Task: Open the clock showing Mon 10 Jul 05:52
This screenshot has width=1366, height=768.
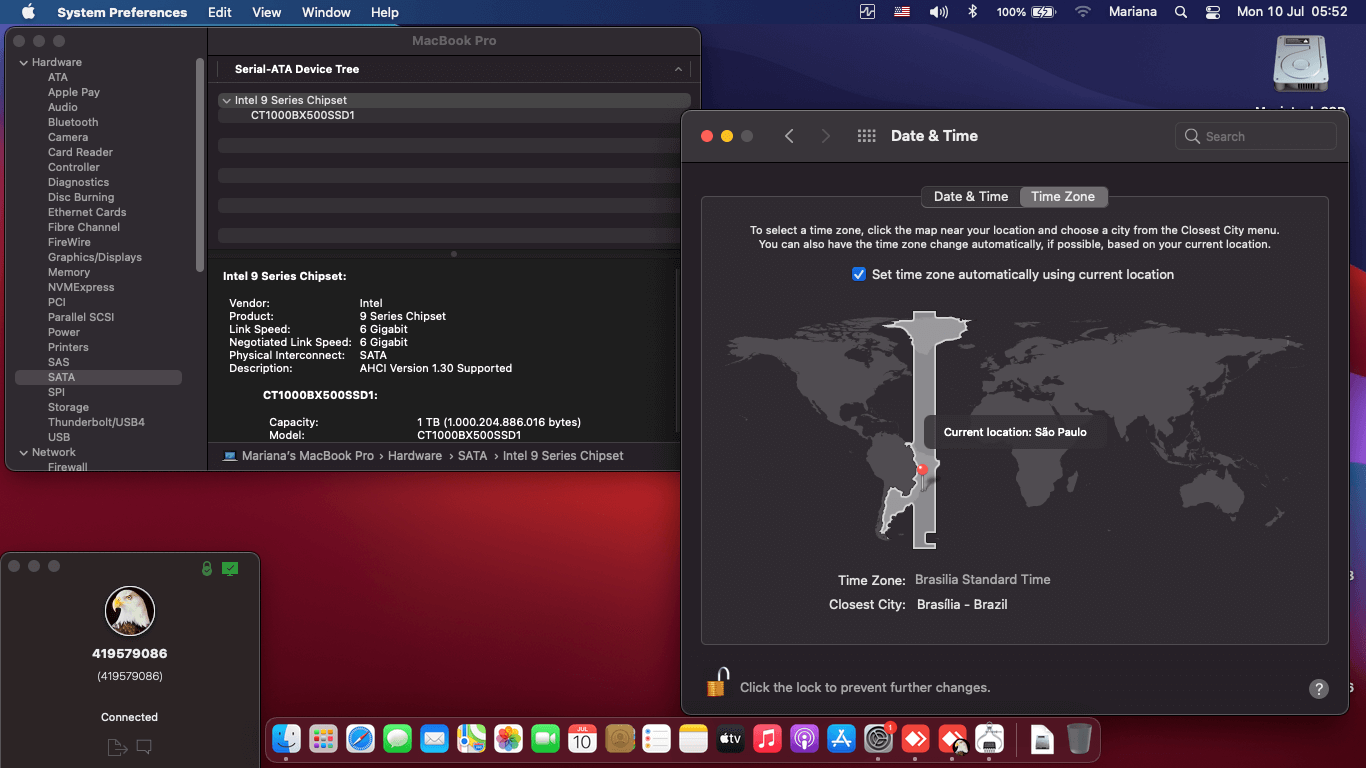Action: pos(1292,12)
